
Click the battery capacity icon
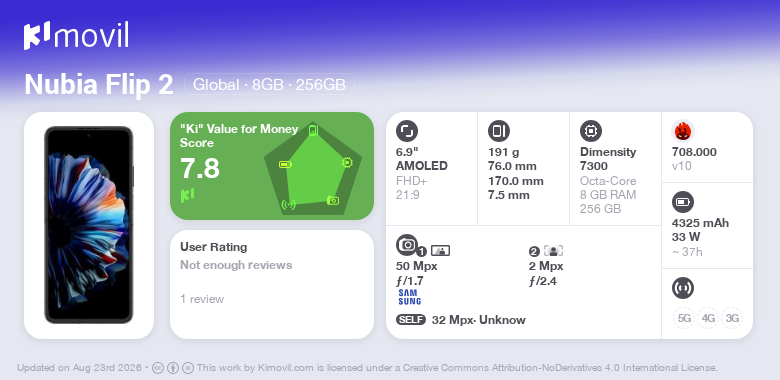coord(683,202)
